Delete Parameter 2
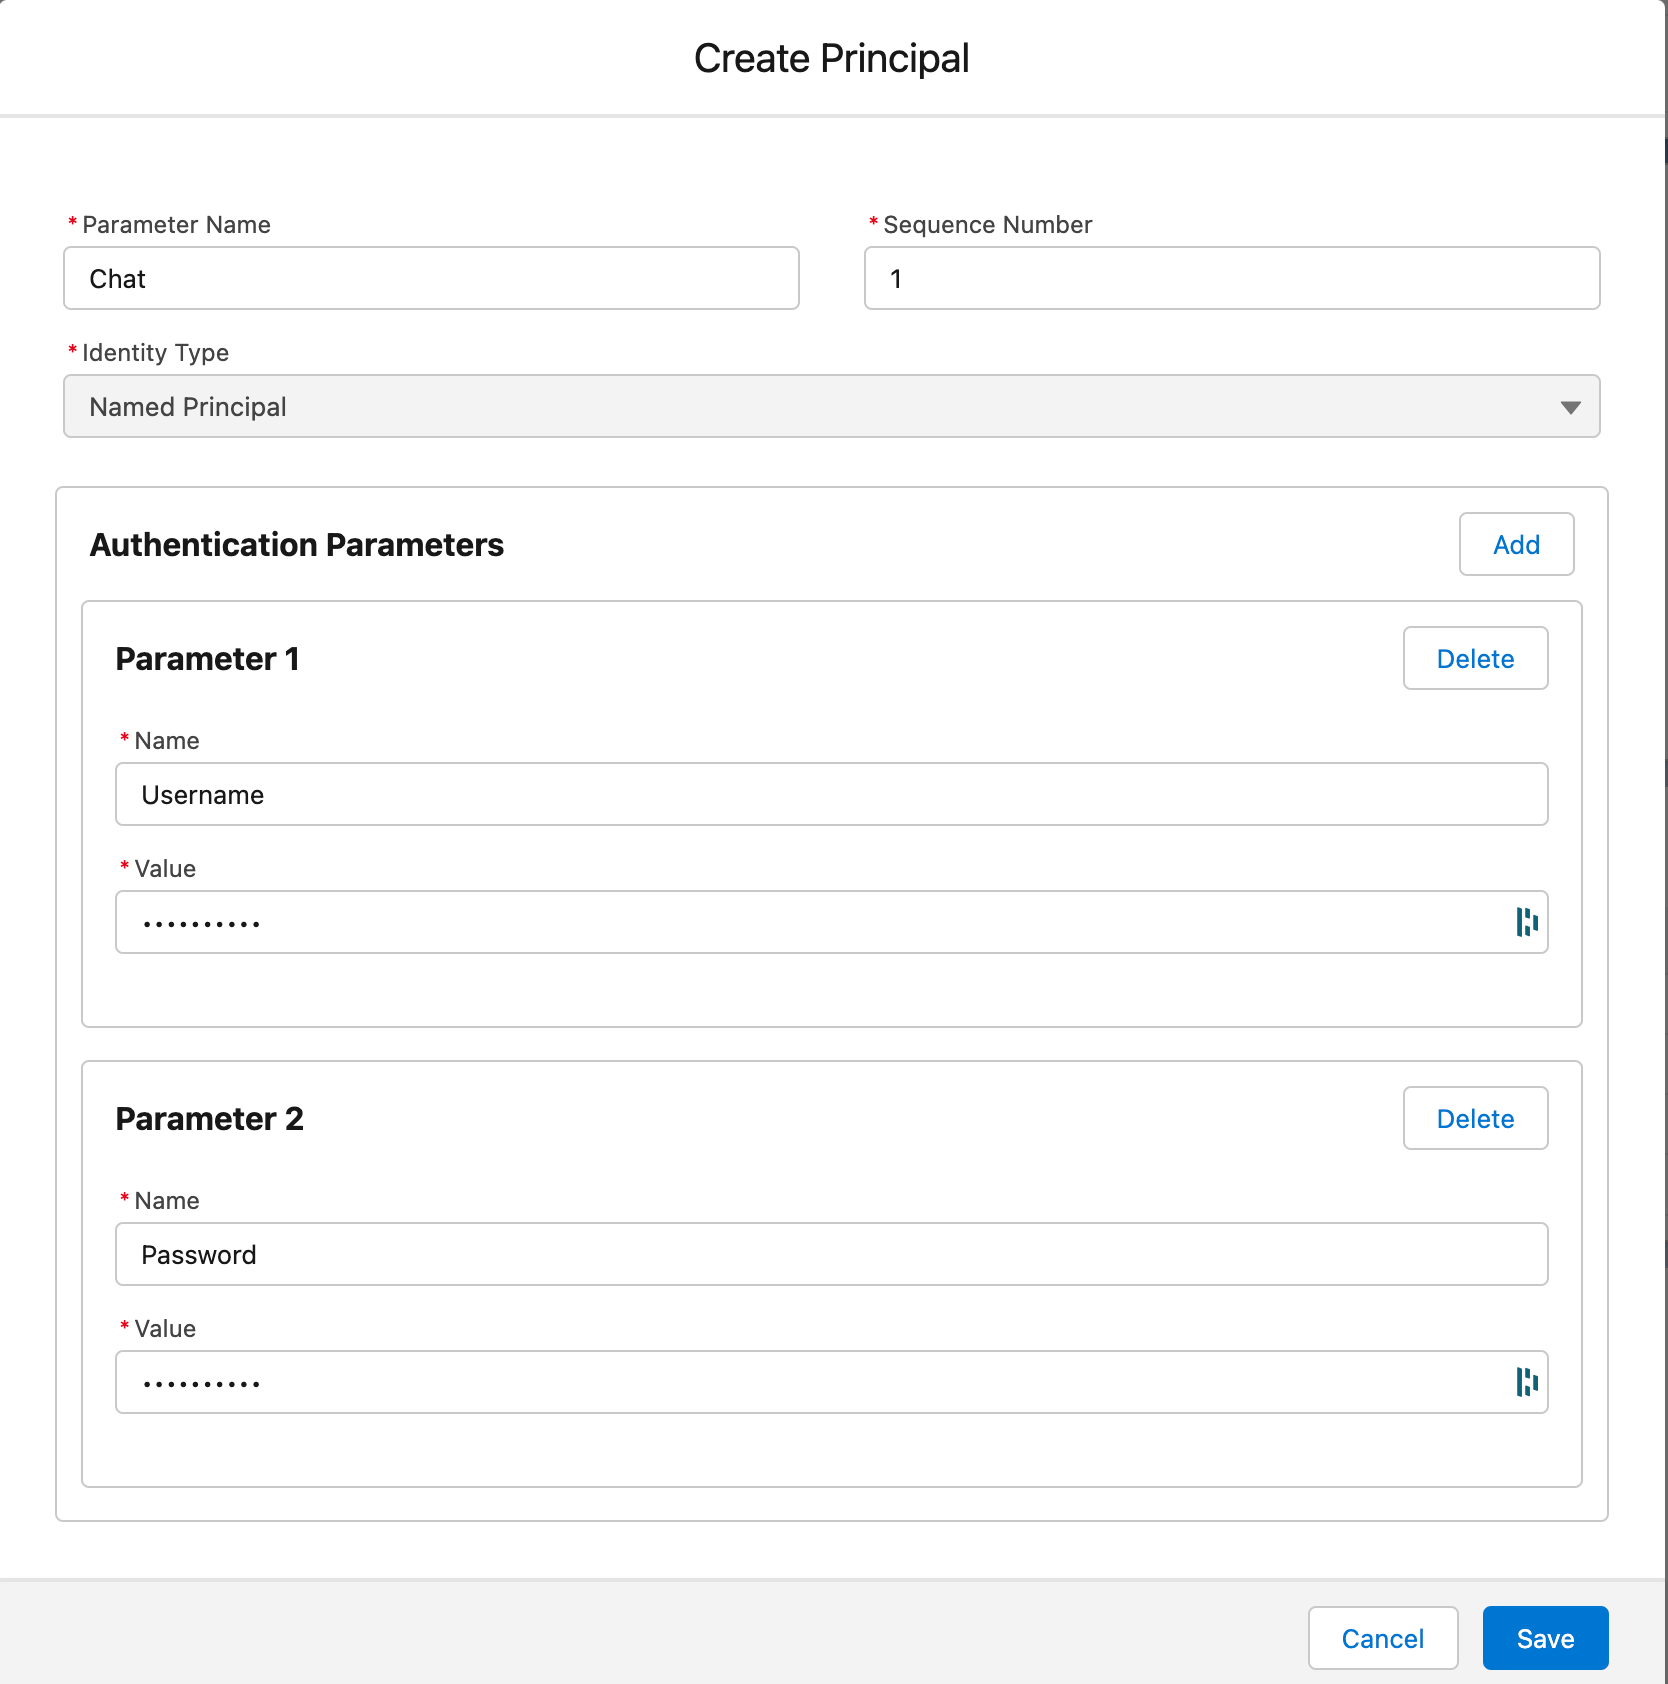 (1475, 1119)
